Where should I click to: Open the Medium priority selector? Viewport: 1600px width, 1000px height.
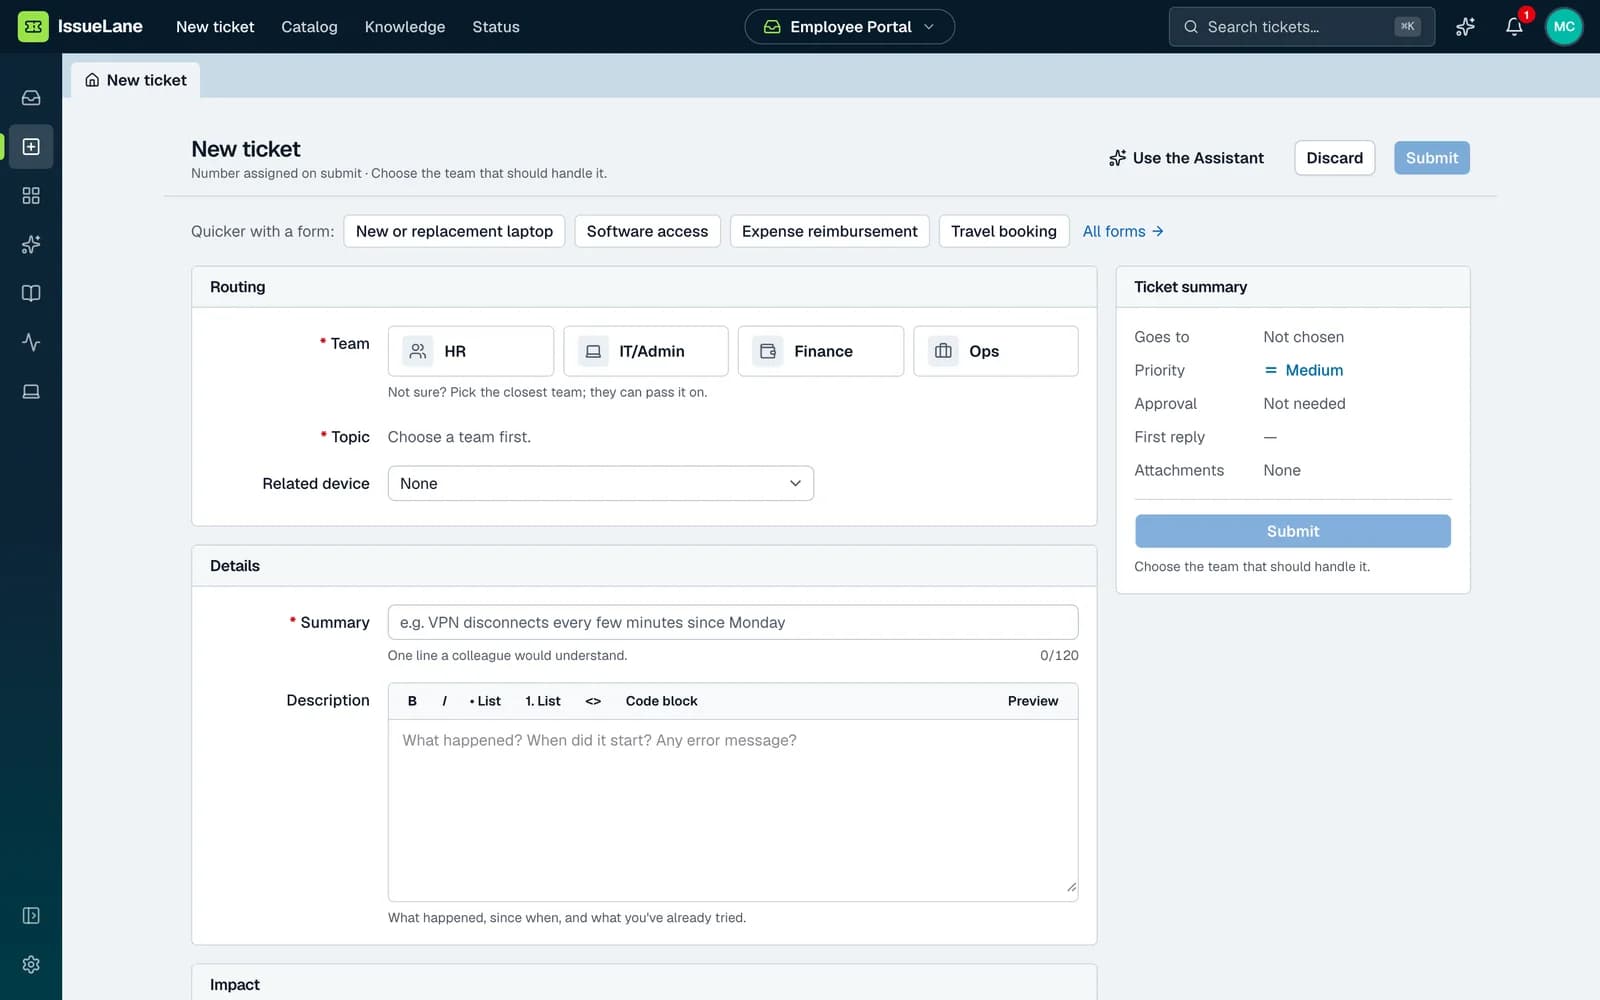coord(1304,370)
